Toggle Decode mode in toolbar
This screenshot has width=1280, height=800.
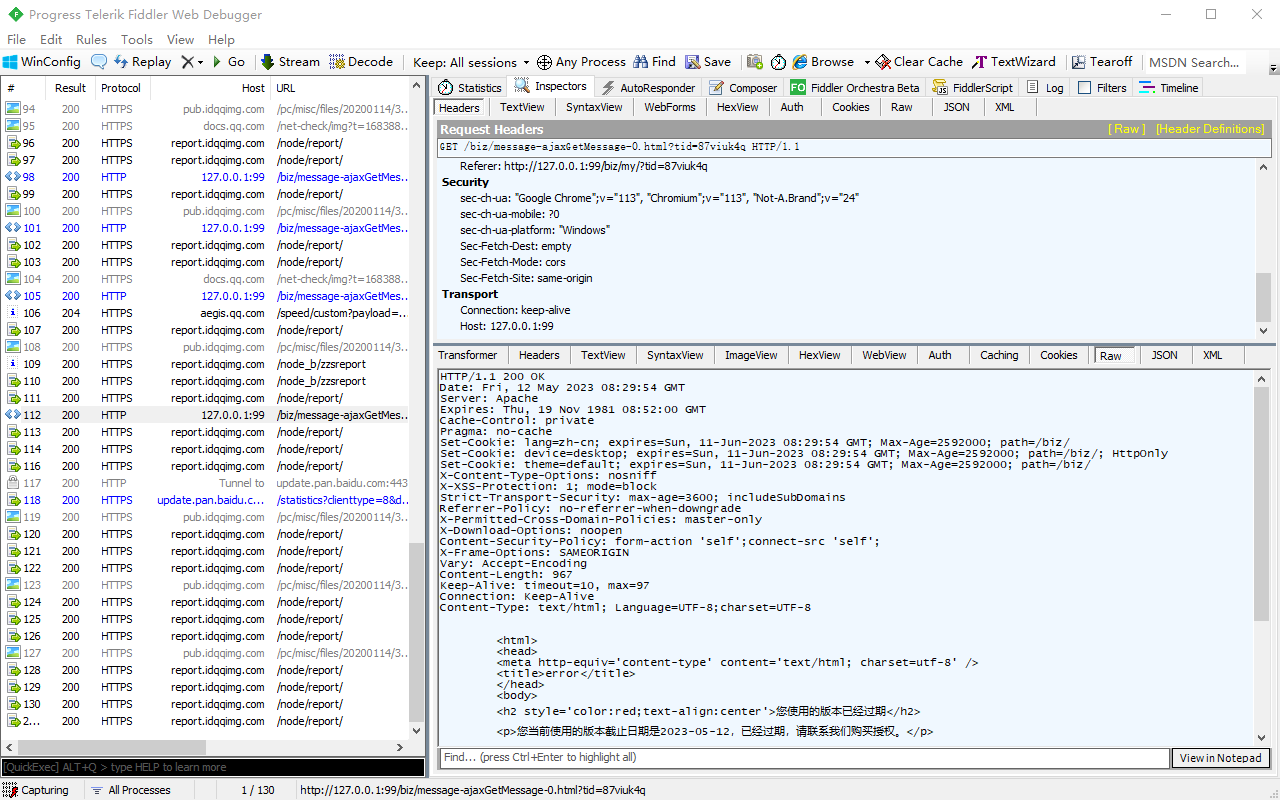[361, 62]
